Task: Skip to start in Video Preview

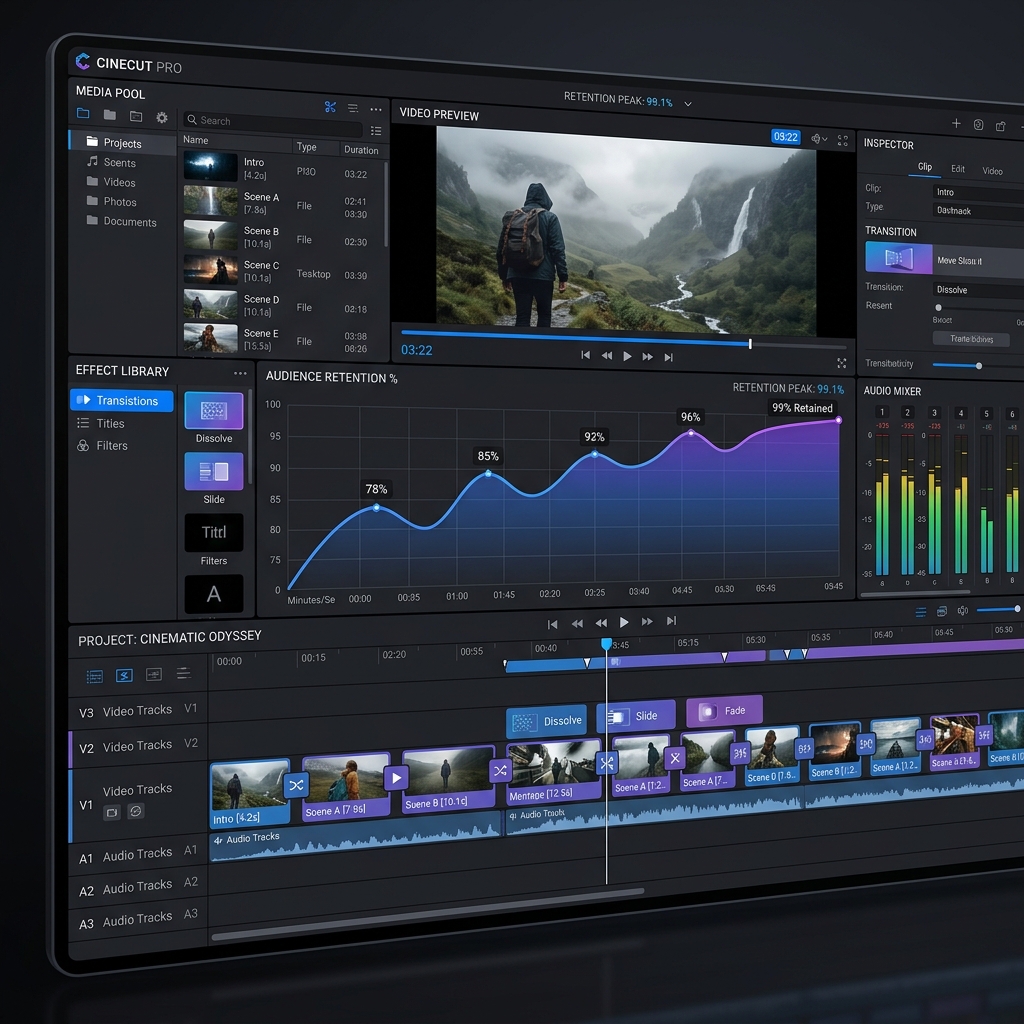Action: tap(585, 355)
